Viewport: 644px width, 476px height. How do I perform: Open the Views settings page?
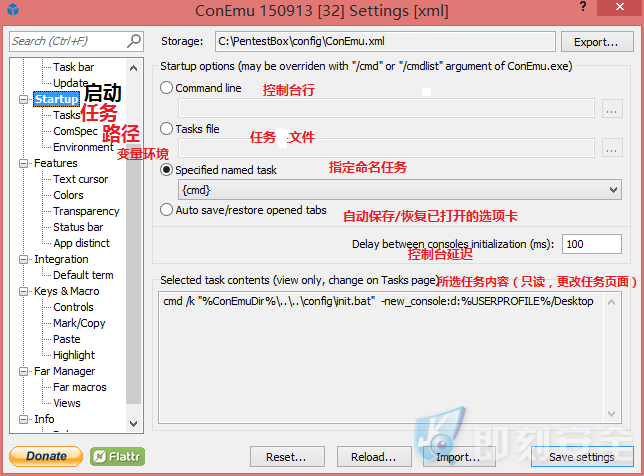(x=67, y=403)
